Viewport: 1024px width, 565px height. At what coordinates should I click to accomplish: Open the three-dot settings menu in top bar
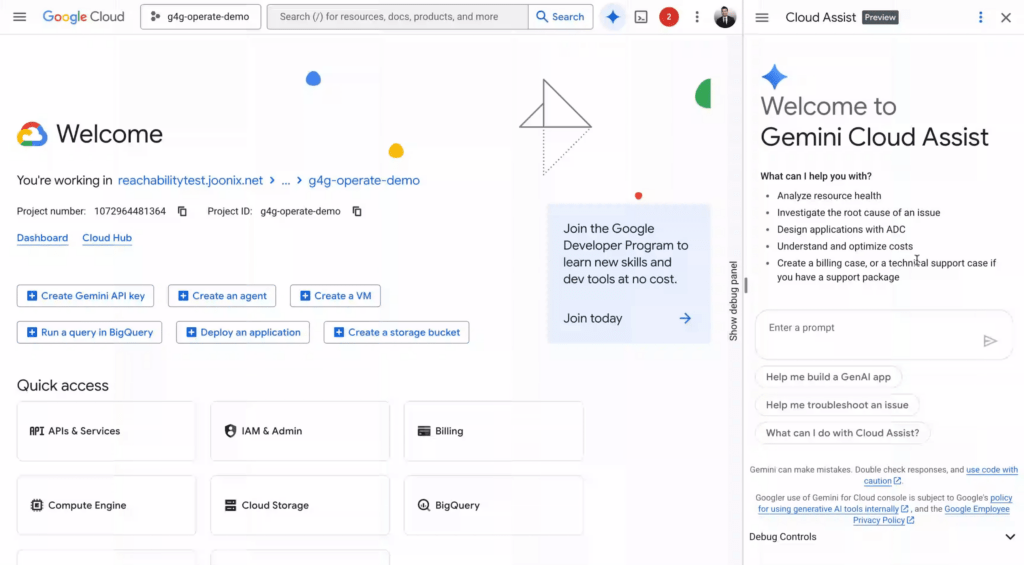pyautogui.click(x=697, y=17)
